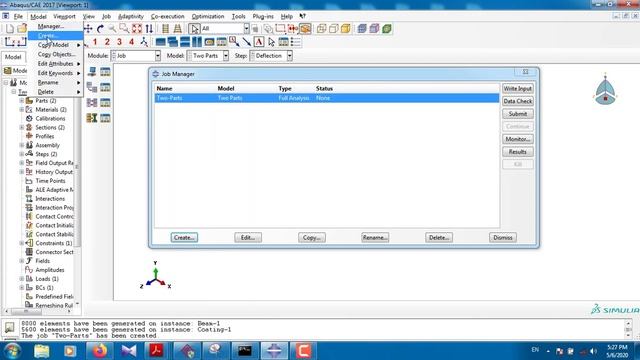Viewport: 640px width, 360px height.
Task: Apply saved view 1
Action: [x=95, y=42]
